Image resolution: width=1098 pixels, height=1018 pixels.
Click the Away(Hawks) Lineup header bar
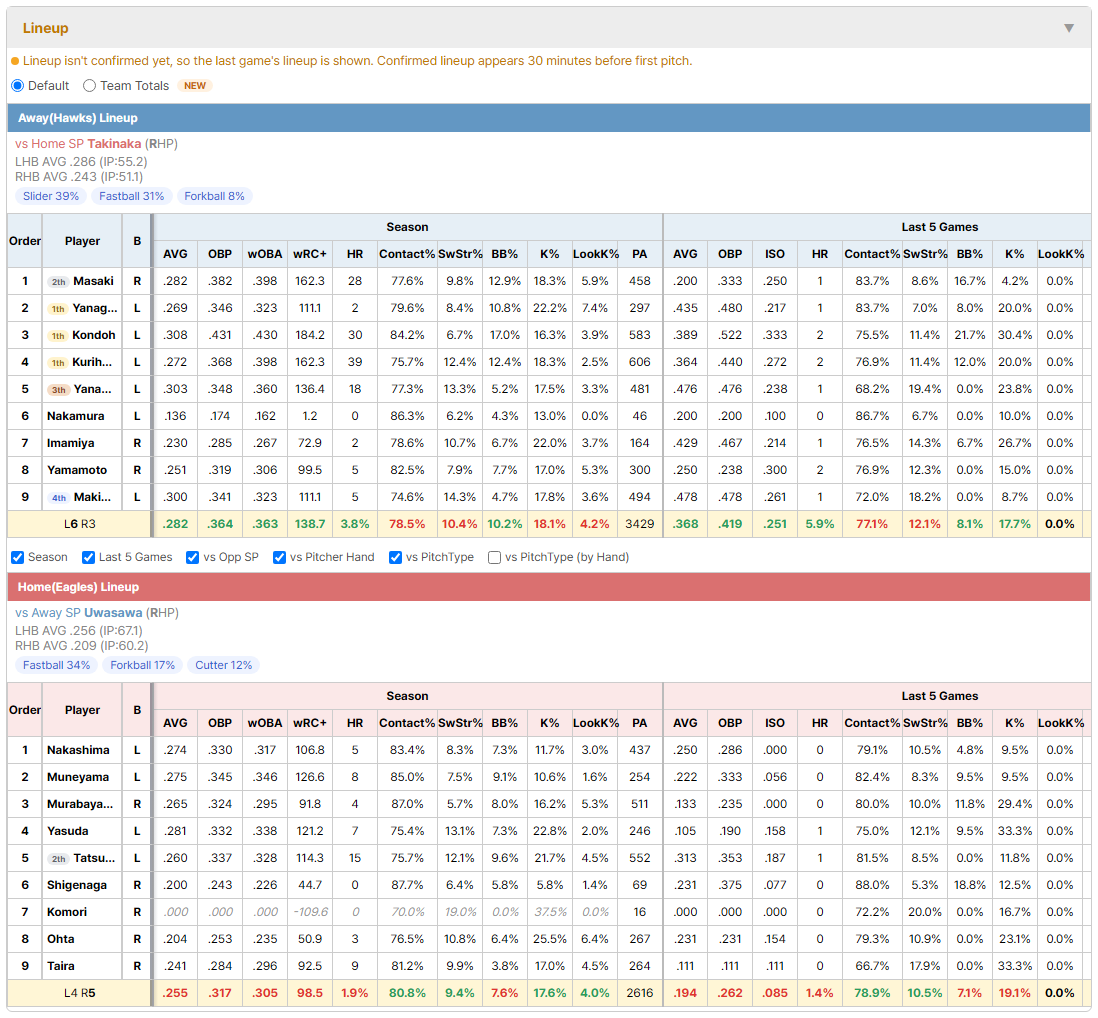pos(549,118)
